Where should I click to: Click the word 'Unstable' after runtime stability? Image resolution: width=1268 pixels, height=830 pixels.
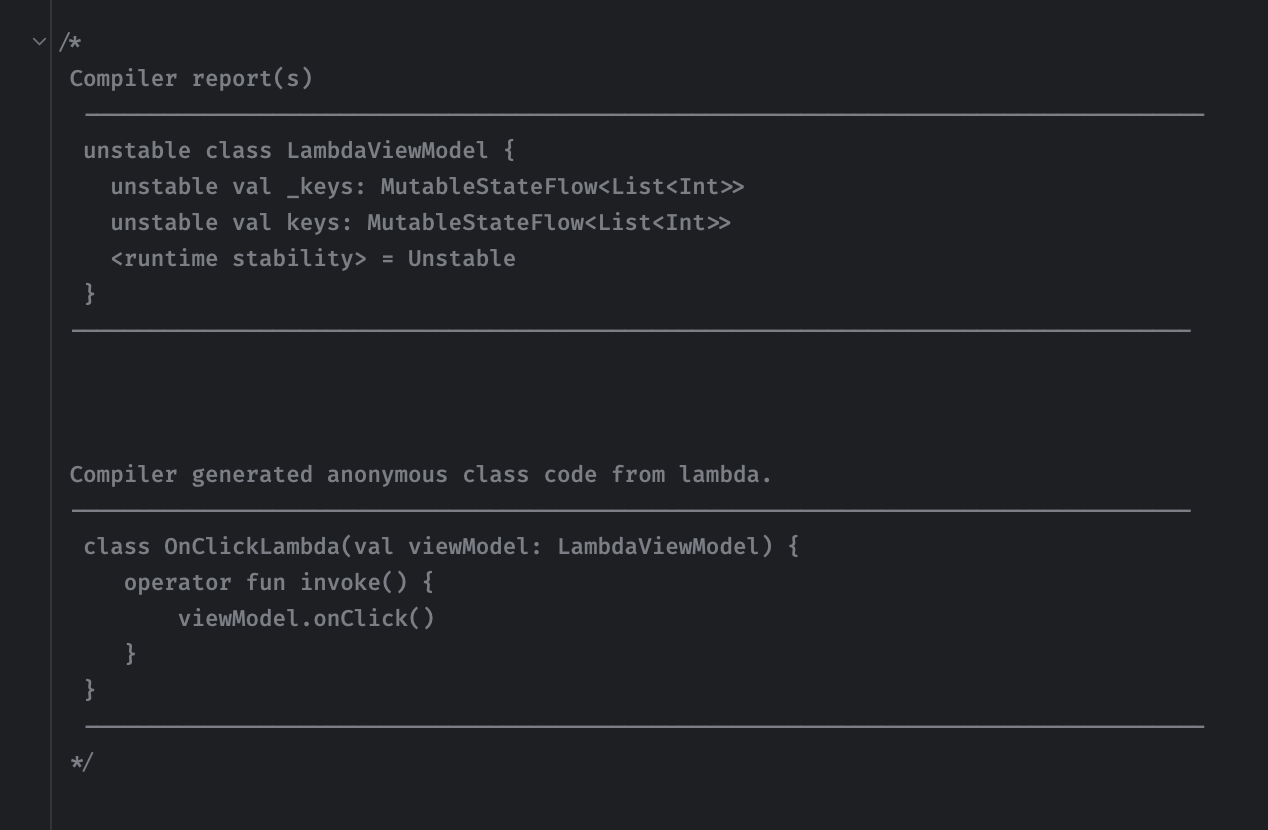pos(462,258)
